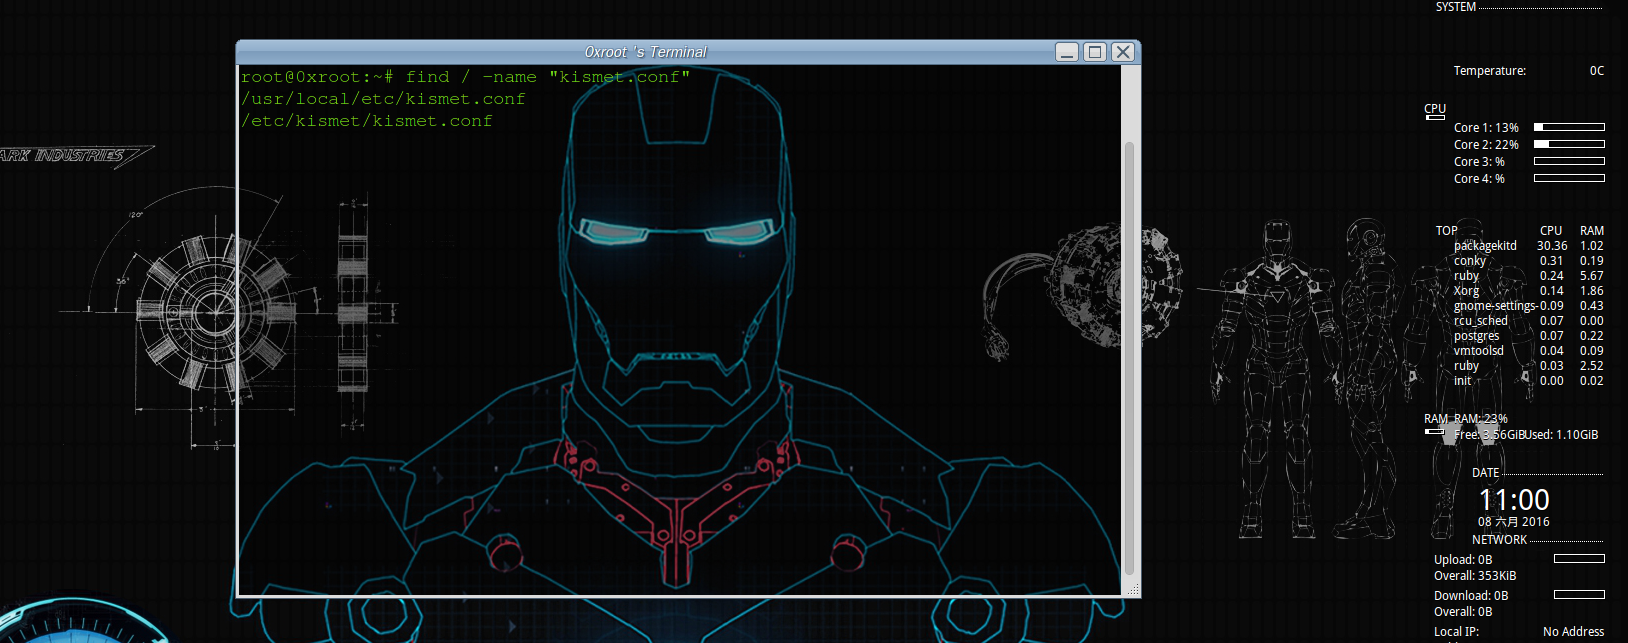The image size is (1628, 643).
Task: Click the packagekitd process row
Action: pyautogui.click(x=1529, y=246)
